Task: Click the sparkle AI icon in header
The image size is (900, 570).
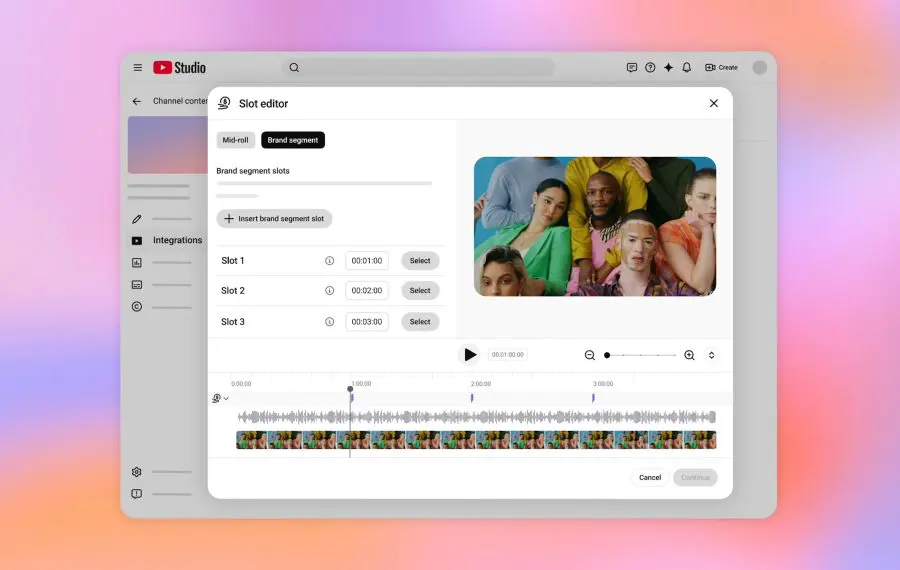Action: tap(668, 68)
